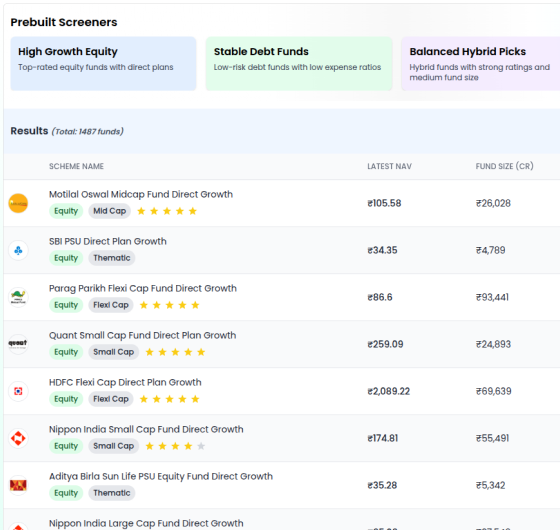The image size is (560, 530).
Task: Open the Stable Debt Funds screener card
Action: coord(299,64)
